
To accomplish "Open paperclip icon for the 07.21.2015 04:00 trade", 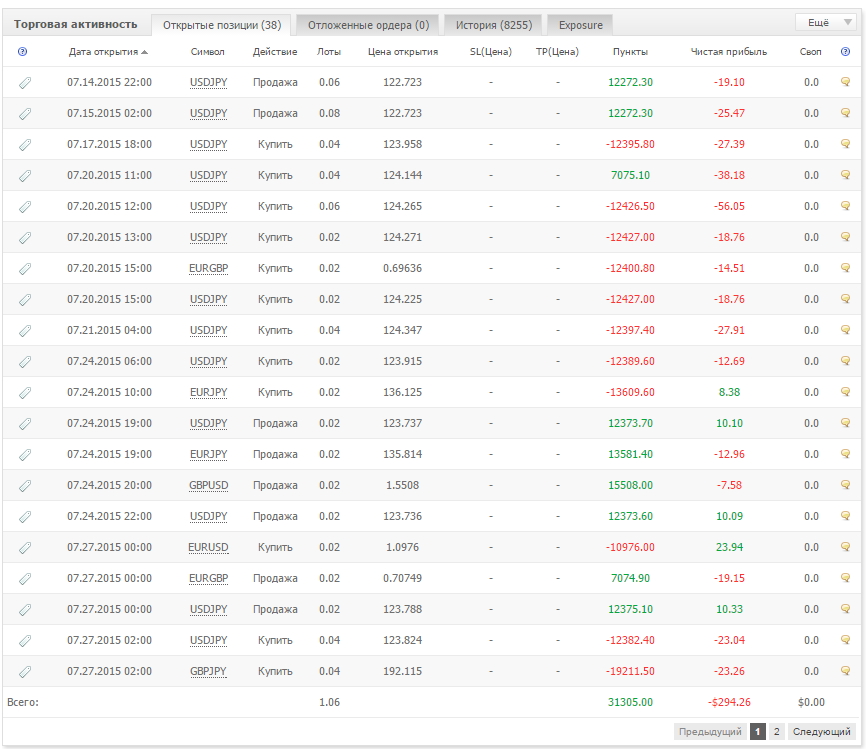I will click(25, 331).
